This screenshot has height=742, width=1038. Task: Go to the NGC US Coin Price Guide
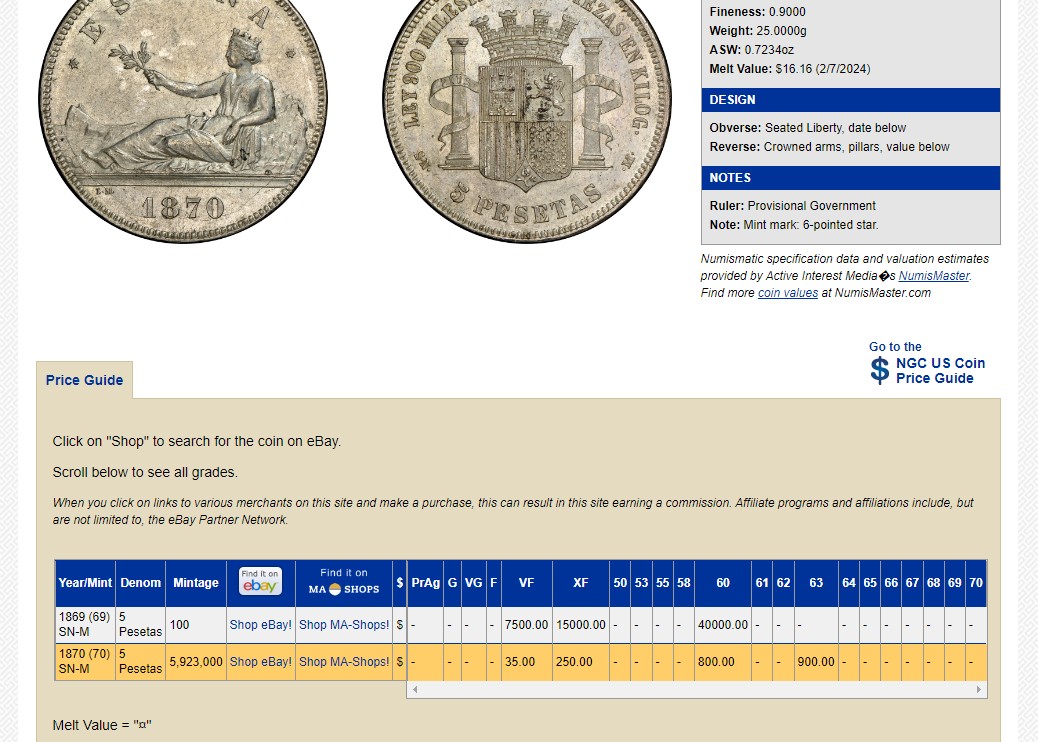tap(939, 370)
